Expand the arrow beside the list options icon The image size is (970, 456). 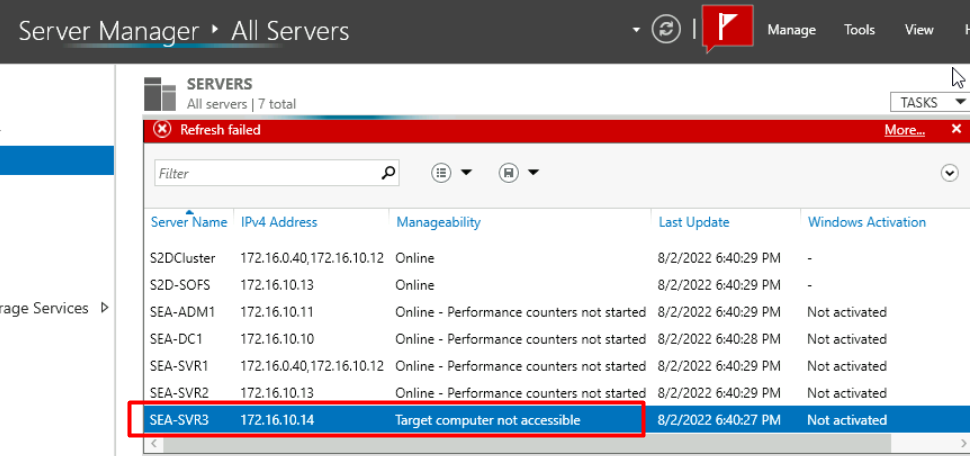click(466, 173)
